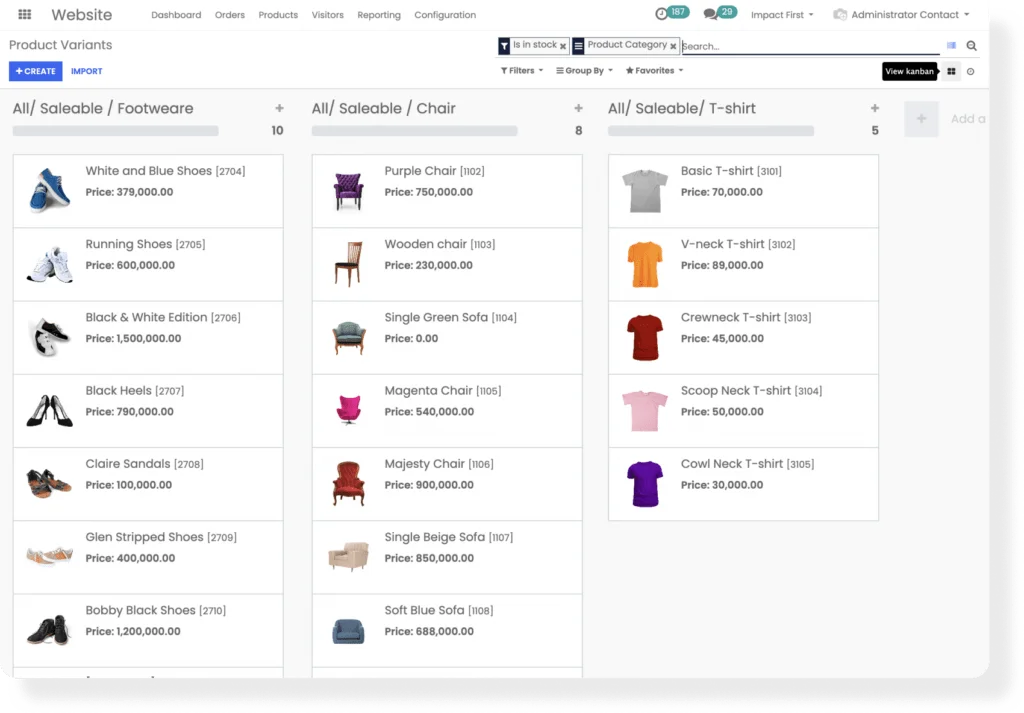
Task: Open Single Green Sofa [1104] card title
Action: point(450,317)
